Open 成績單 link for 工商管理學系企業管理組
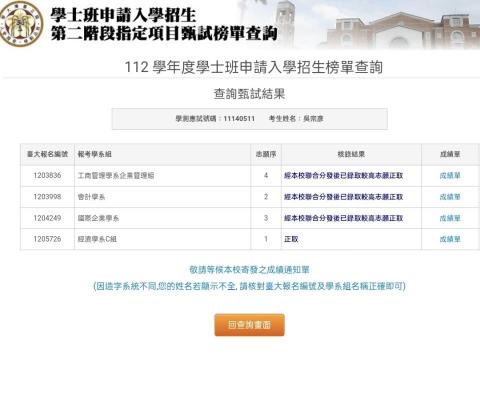Viewport: 480px width, 406px height. point(450,176)
